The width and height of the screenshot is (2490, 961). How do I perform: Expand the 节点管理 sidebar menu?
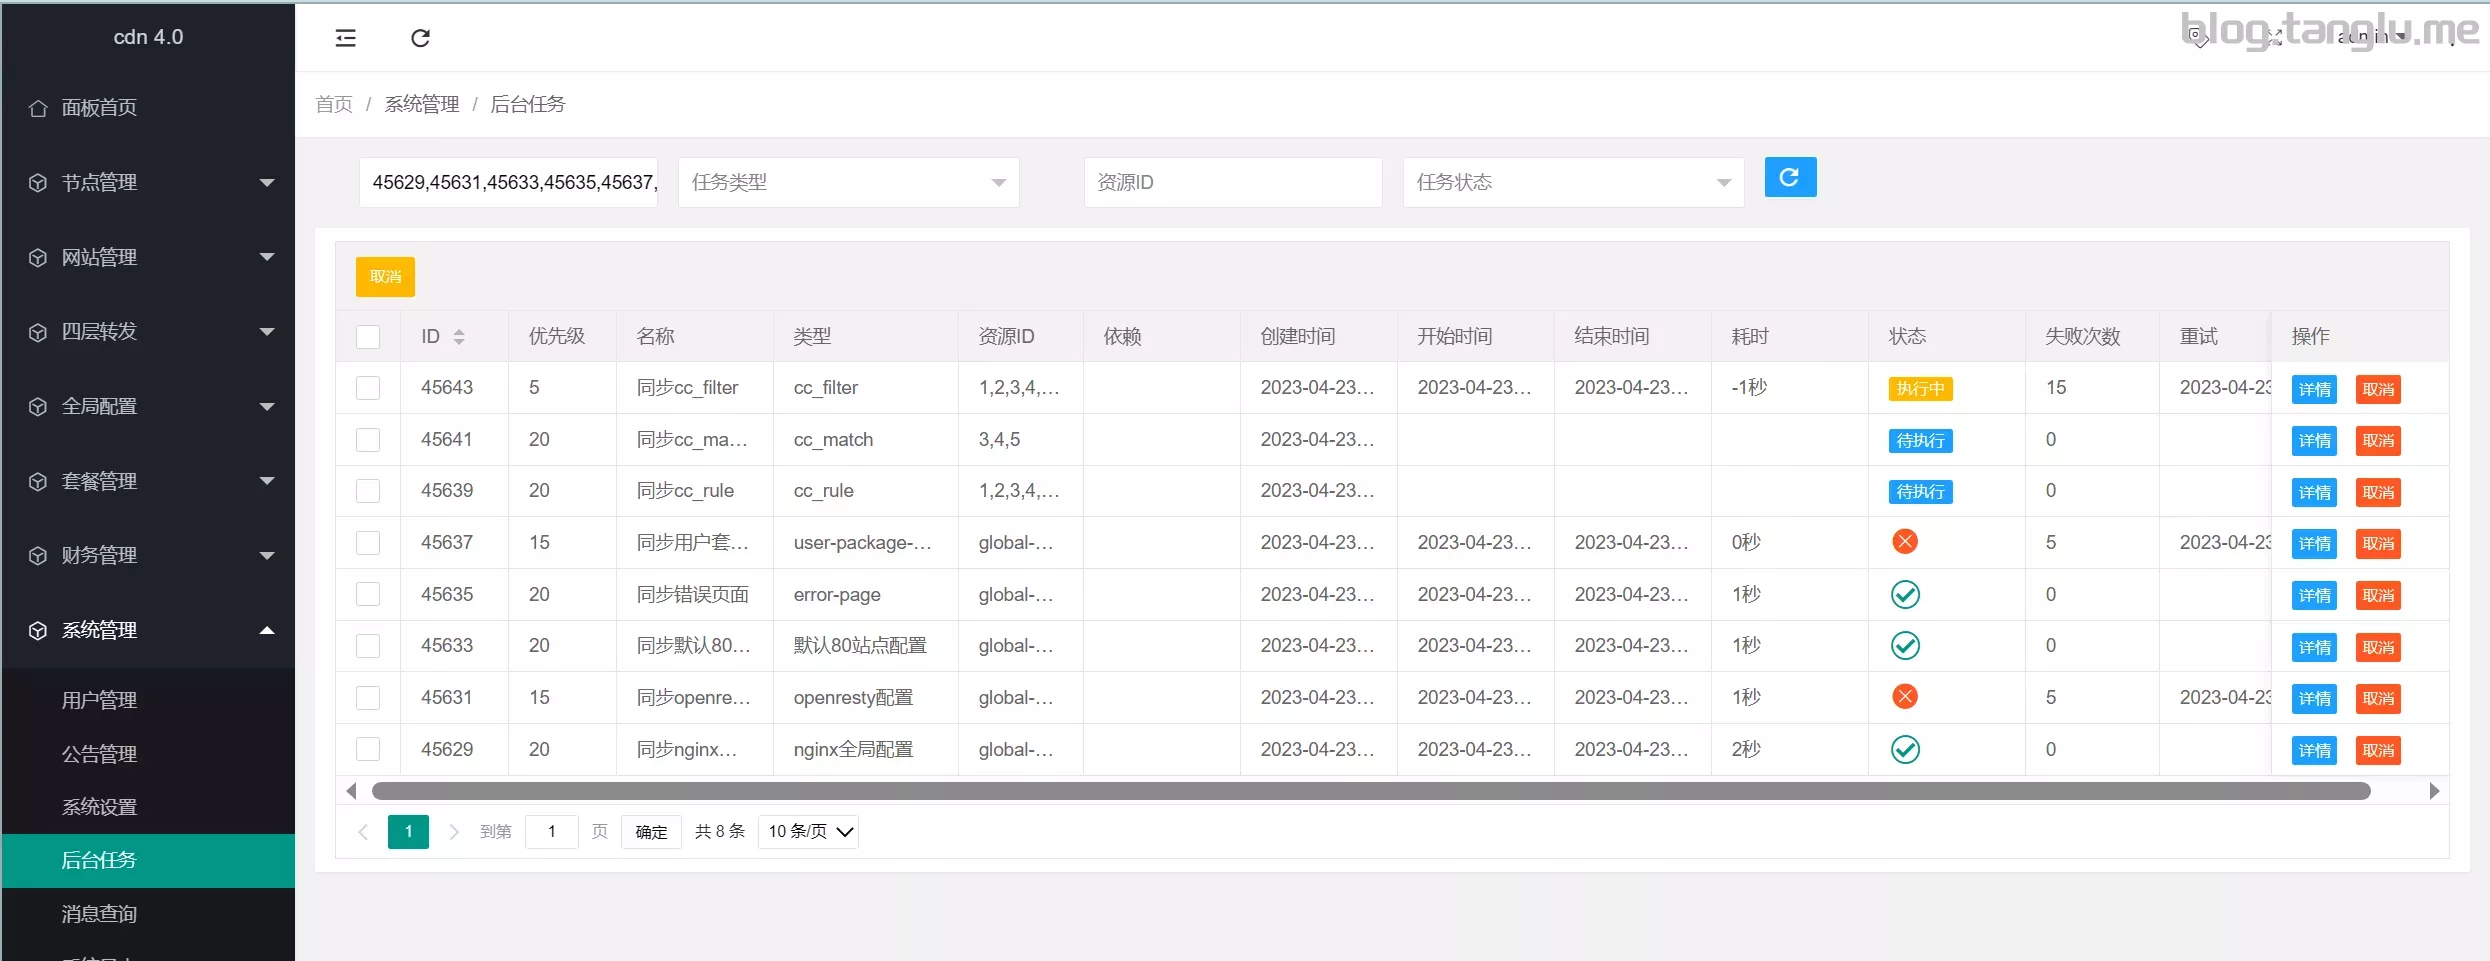pos(148,183)
